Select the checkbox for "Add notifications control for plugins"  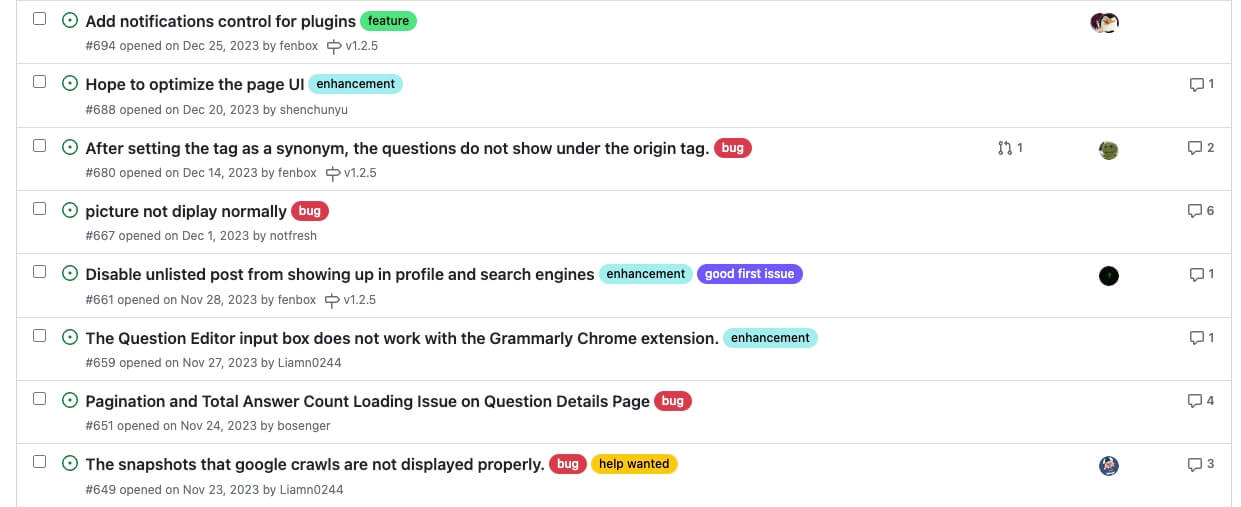click(x=40, y=19)
